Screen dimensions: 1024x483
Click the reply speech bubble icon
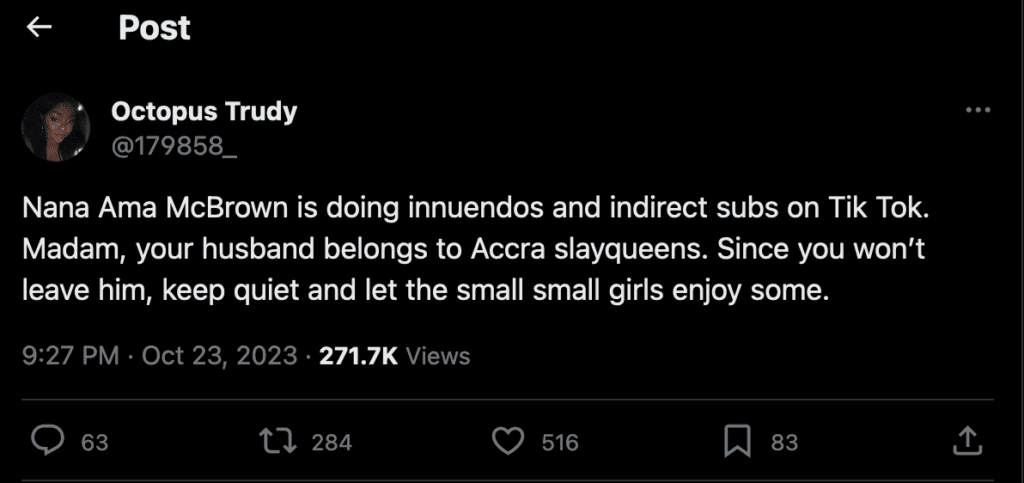click(x=50, y=441)
